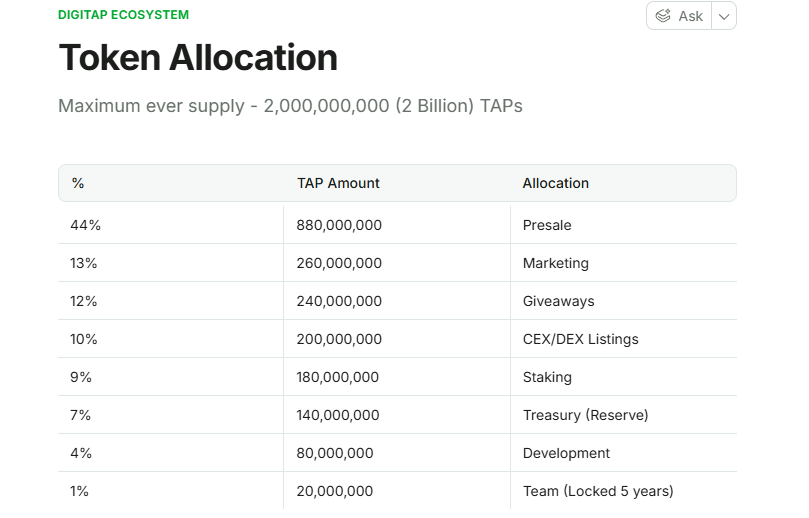Click the 44% percentage cell
Image resolution: width=809 pixels, height=518 pixels.
click(85, 225)
